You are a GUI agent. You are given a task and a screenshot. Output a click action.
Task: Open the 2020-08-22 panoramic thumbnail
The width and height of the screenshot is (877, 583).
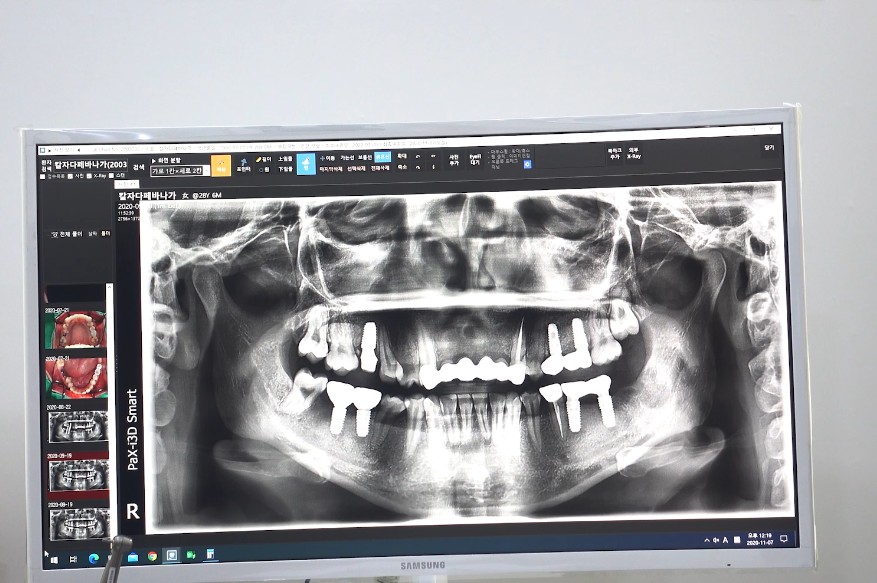tap(78, 427)
